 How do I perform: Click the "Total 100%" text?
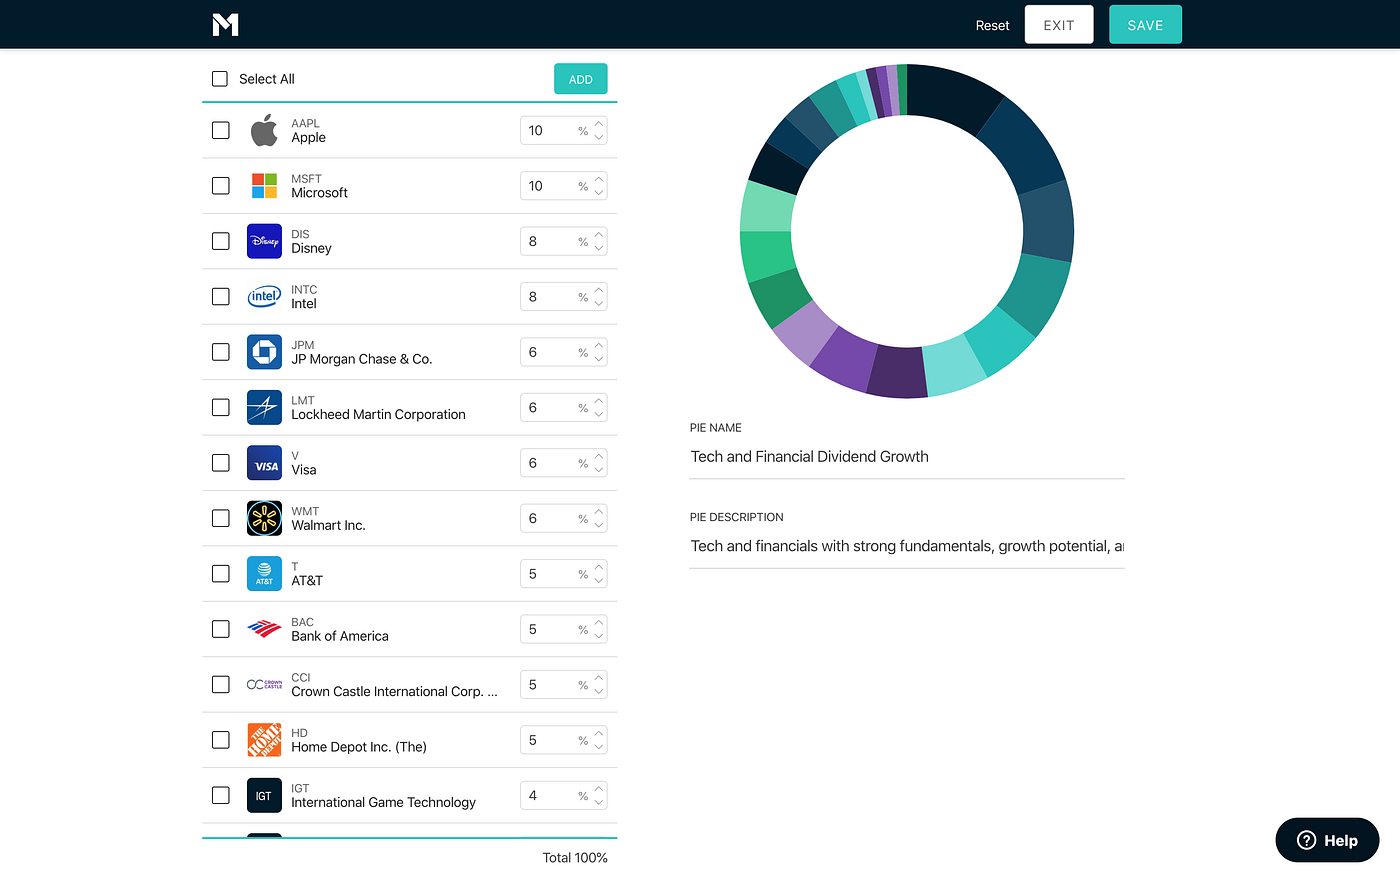[x=575, y=858]
